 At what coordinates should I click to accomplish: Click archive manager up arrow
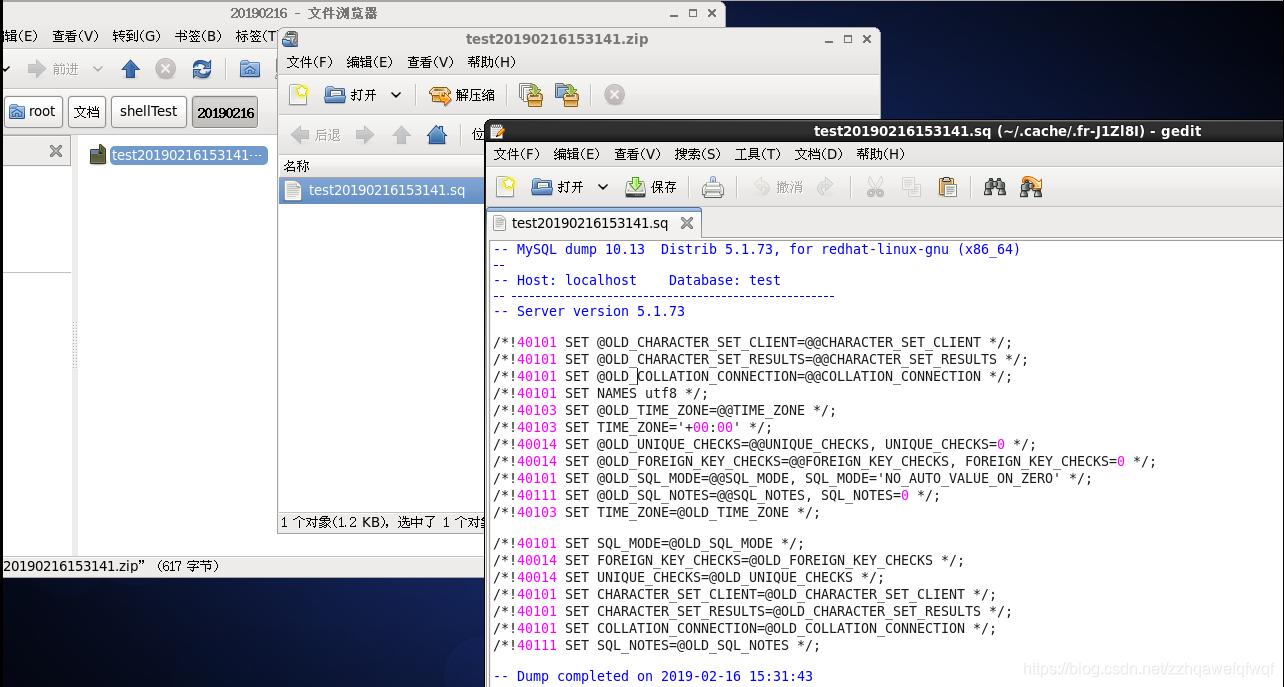401,135
